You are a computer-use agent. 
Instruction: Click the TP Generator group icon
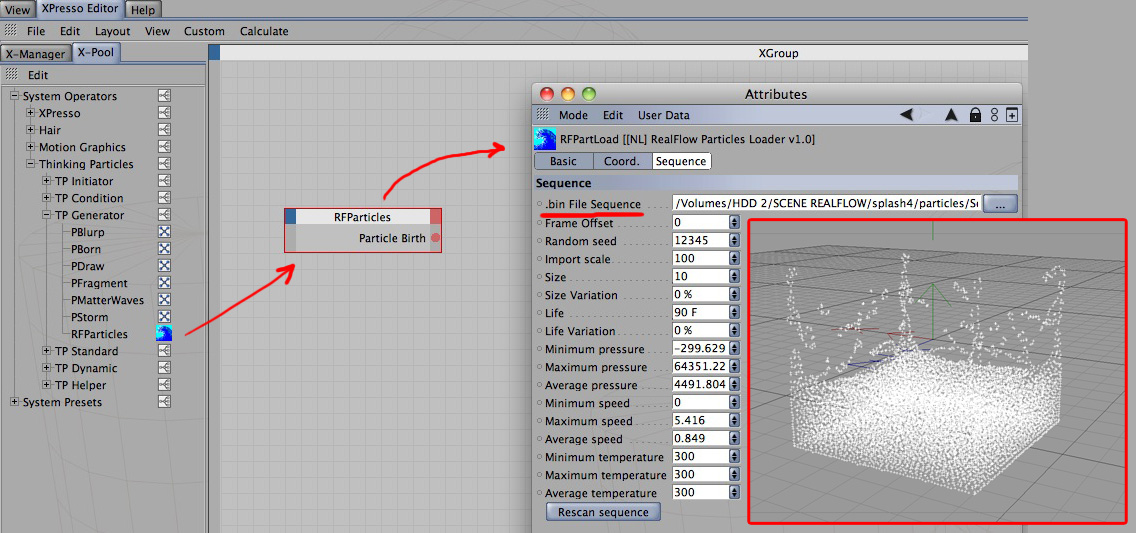pos(164,215)
